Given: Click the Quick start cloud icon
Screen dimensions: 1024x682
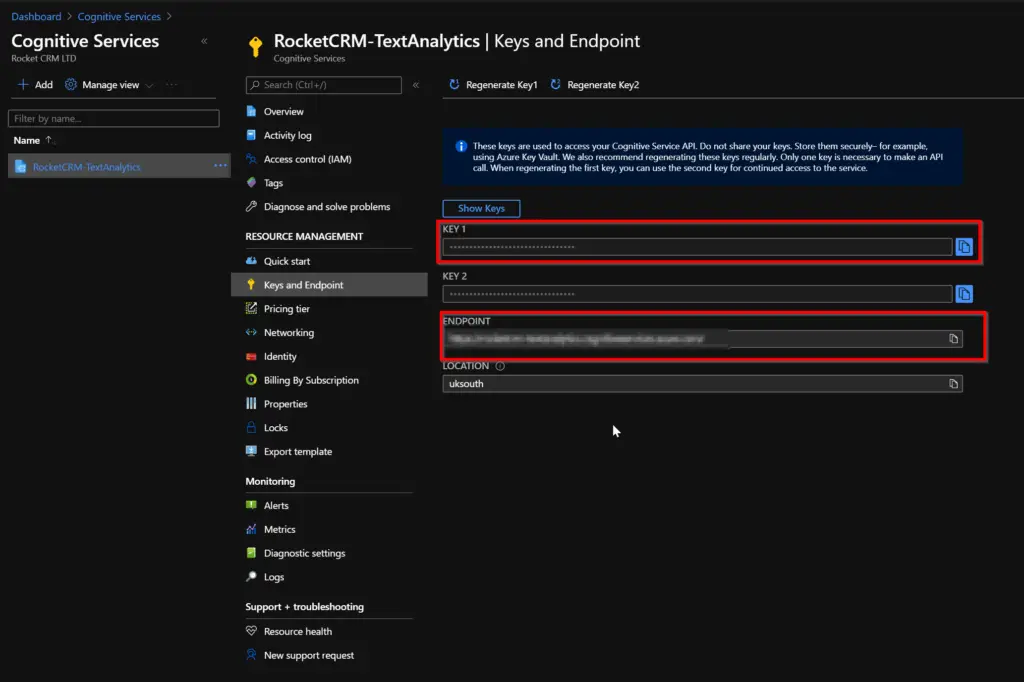Looking at the screenshot, I should (x=251, y=261).
